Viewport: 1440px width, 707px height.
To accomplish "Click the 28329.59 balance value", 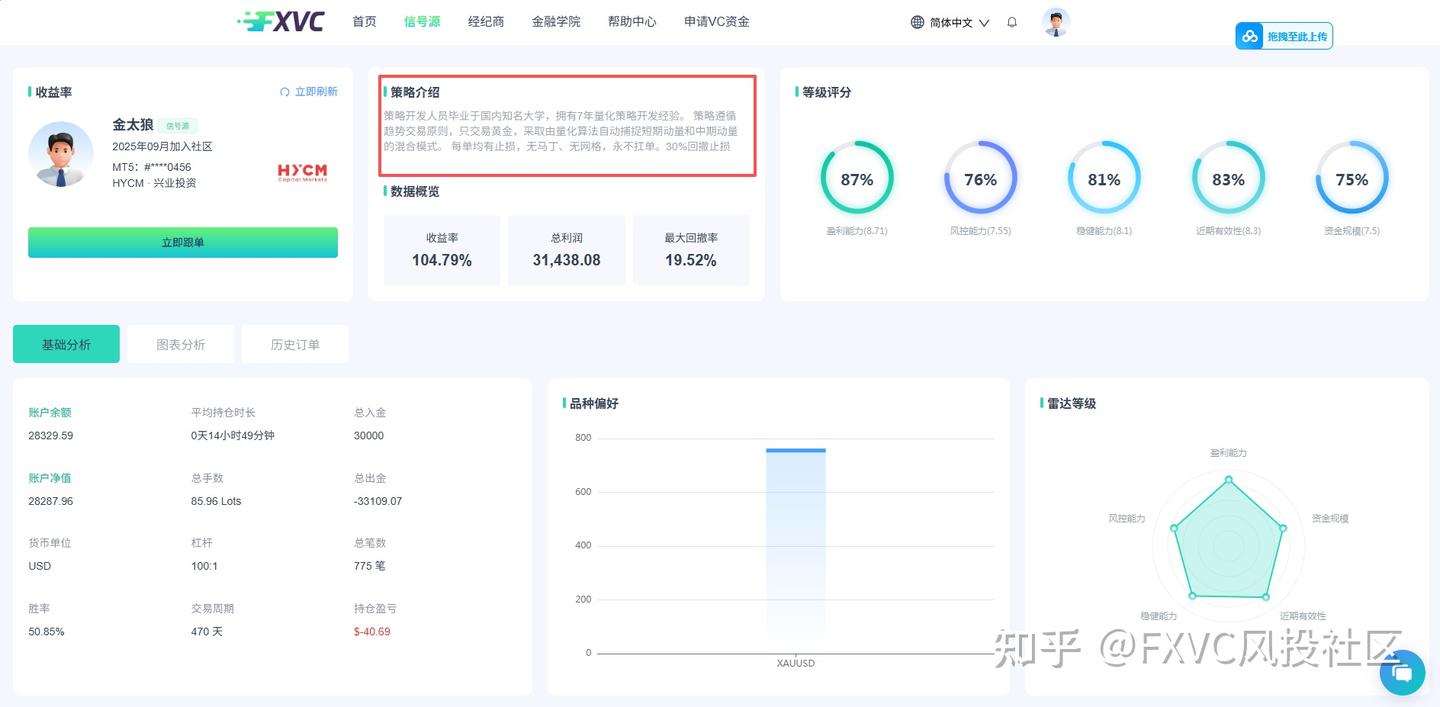I will click(51, 436).
